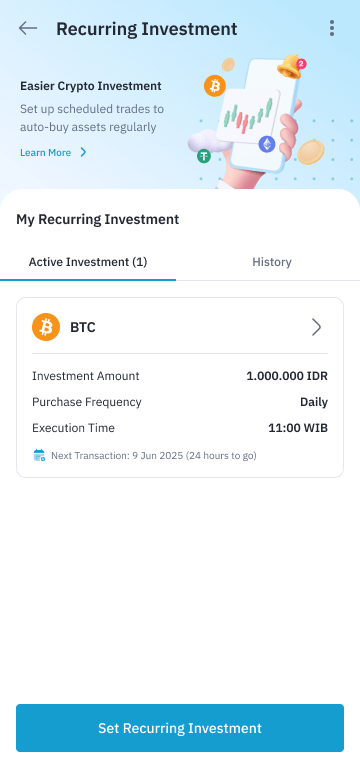Open the three-dot more options menu

click(332, 28)
